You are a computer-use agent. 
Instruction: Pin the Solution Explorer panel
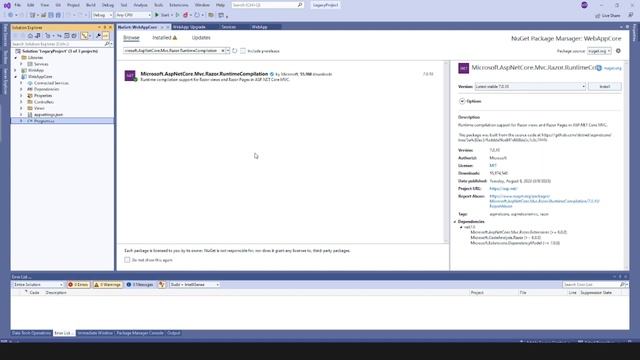104,27
